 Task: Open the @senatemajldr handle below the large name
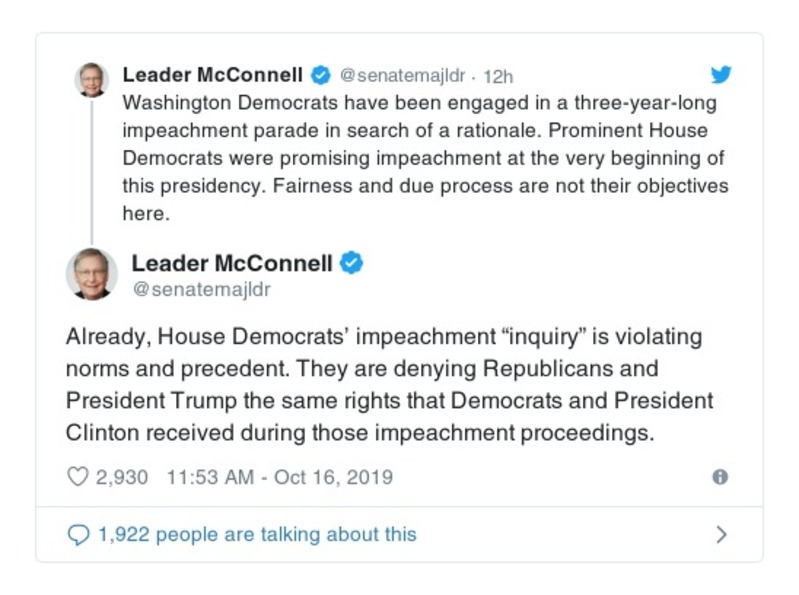201,290
